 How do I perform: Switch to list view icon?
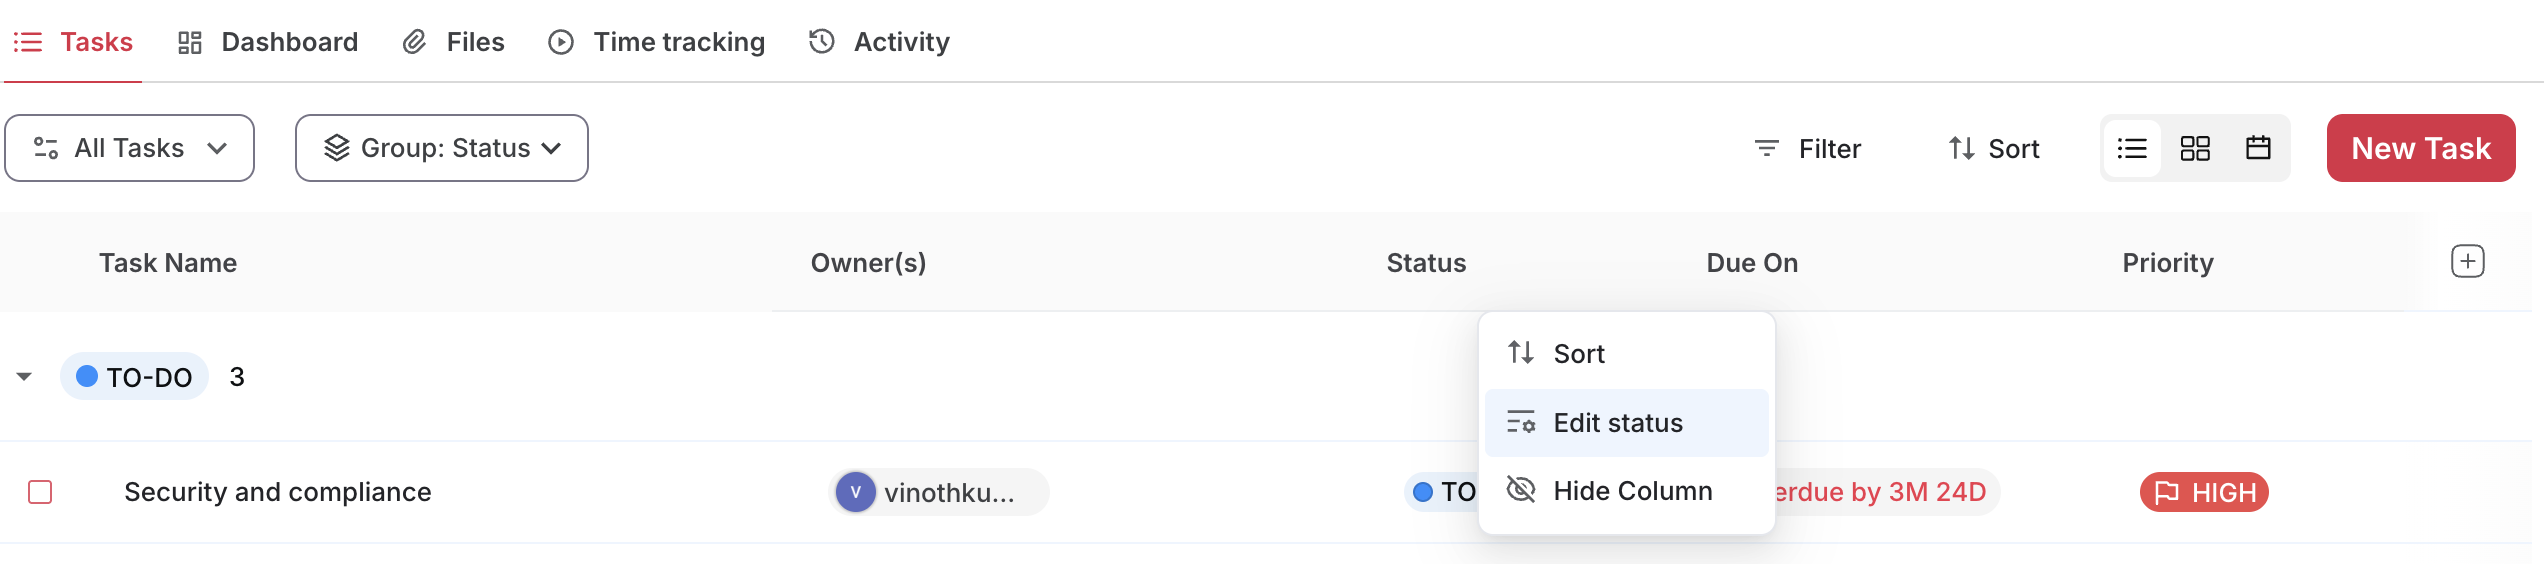point(2132,148)
